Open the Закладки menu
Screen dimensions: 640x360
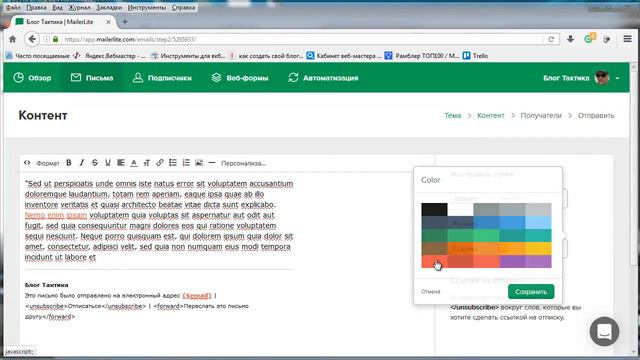coord(109,7)
